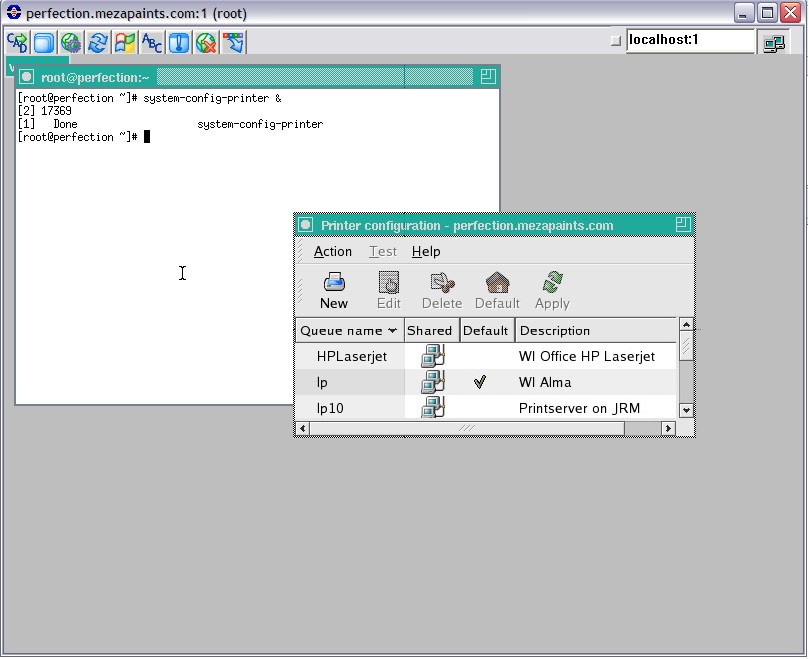Click the printer list scroll up arrow

coord(686,325)
